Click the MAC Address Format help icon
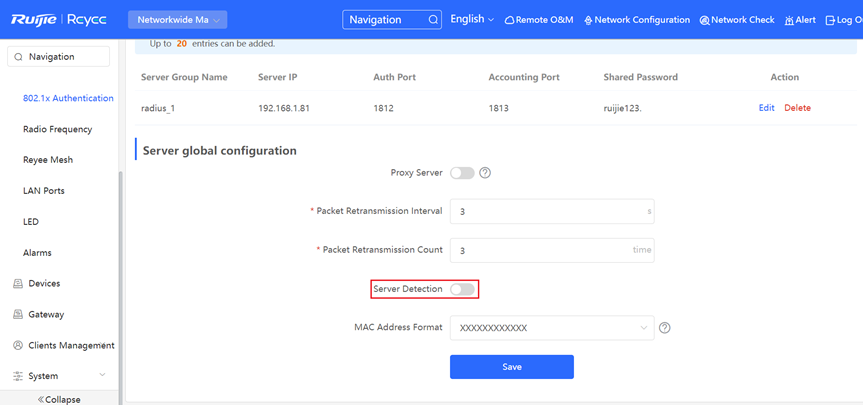 coord(664,328)
